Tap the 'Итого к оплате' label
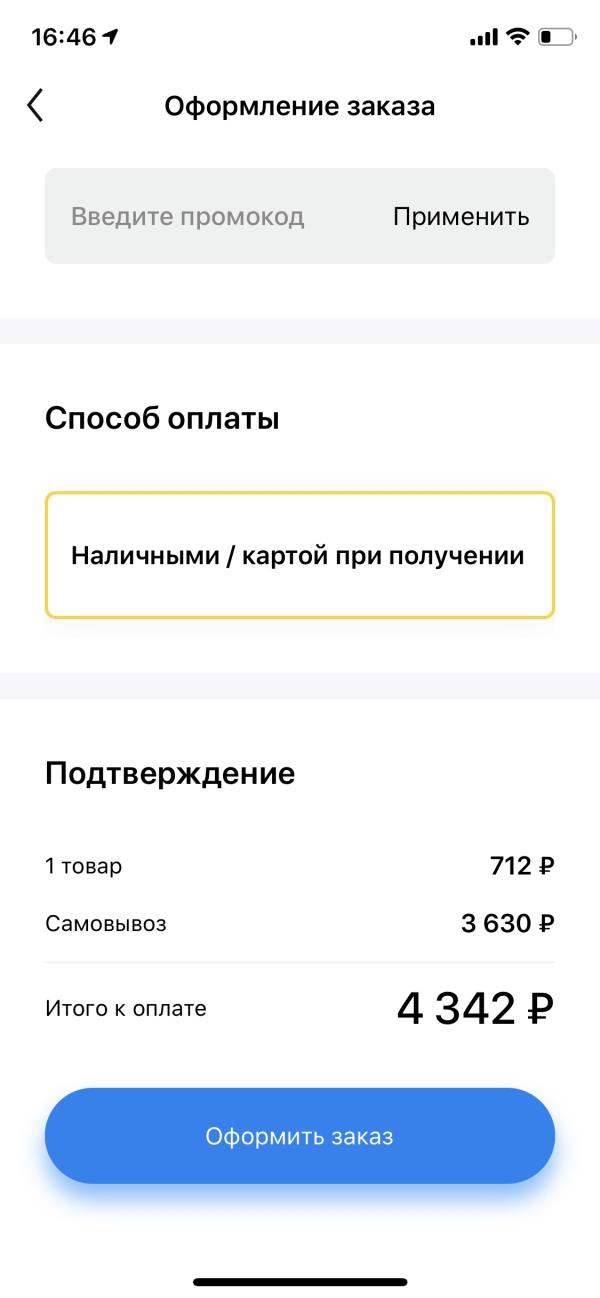The width and height of the screenshot is (600, 1298). (126, 1009)
